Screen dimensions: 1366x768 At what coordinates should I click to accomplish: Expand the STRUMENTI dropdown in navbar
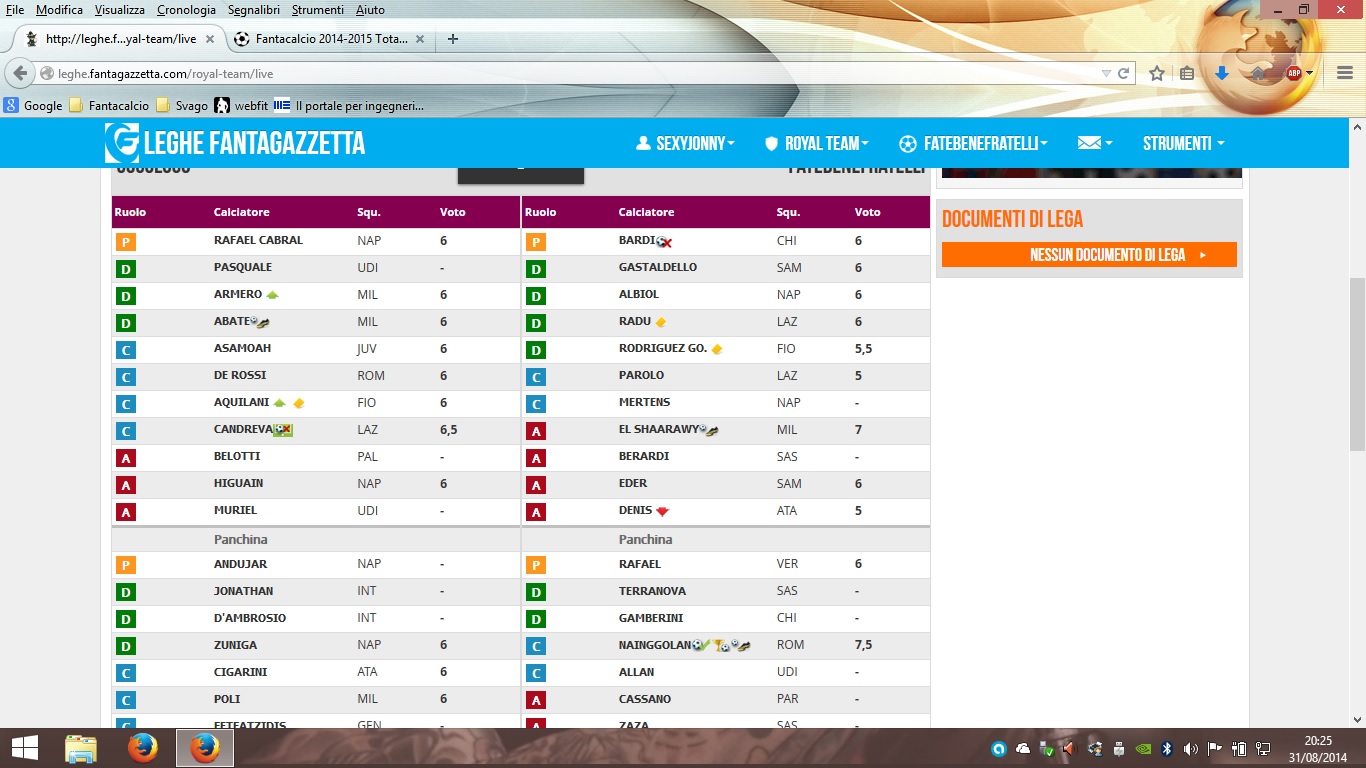point(1183,143)
